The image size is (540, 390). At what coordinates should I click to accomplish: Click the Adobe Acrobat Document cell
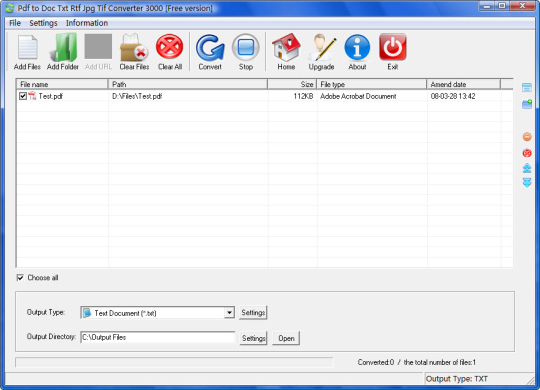358,96
